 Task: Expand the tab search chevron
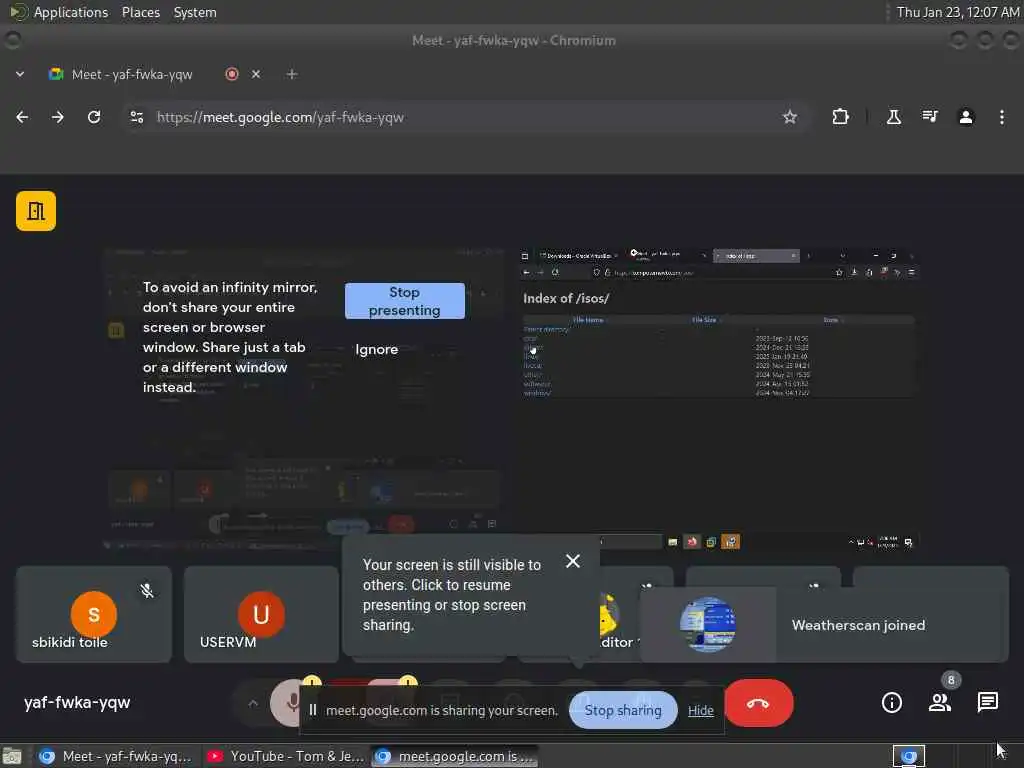[20, 74]
